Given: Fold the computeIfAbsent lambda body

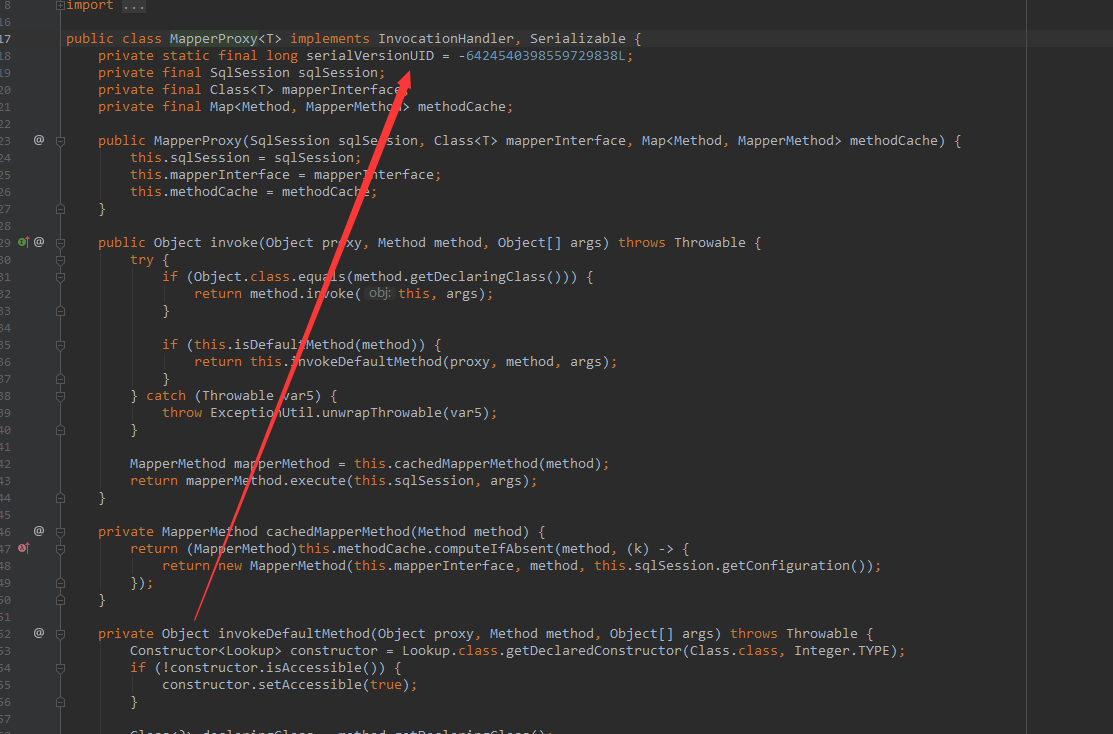Looking at the screenshot, I should tap(60, 549).
